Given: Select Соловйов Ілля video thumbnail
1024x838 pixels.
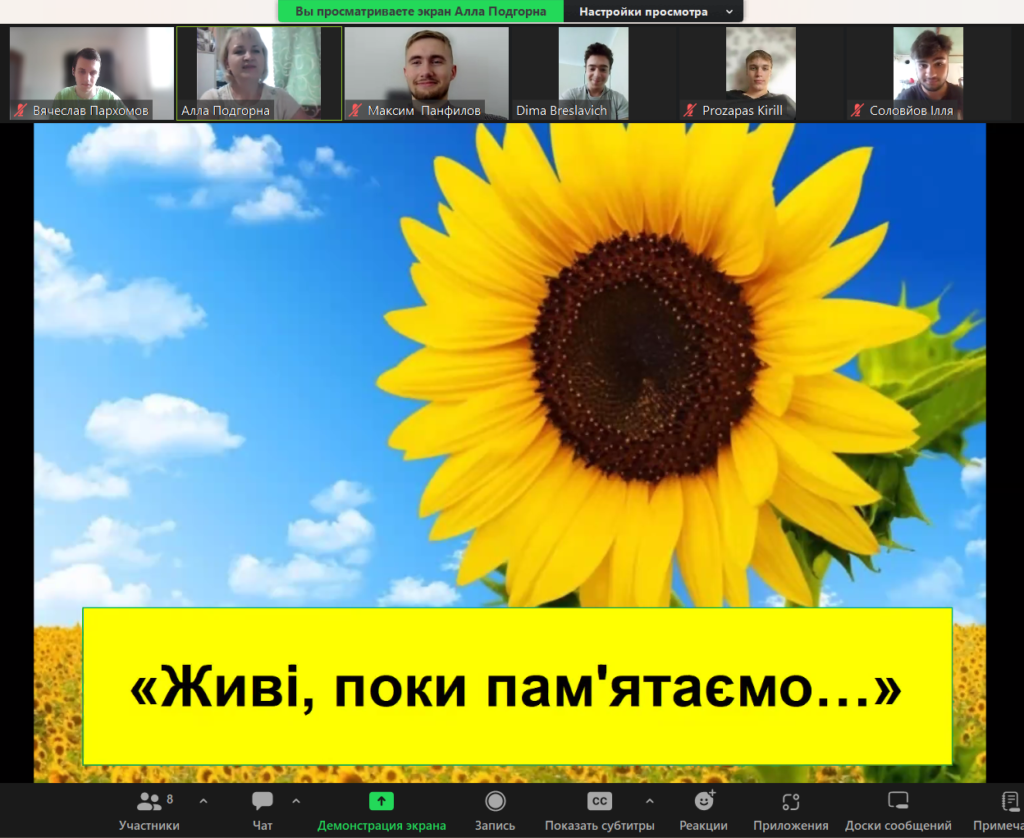Looking at the screenshot, I should (928, 73).
